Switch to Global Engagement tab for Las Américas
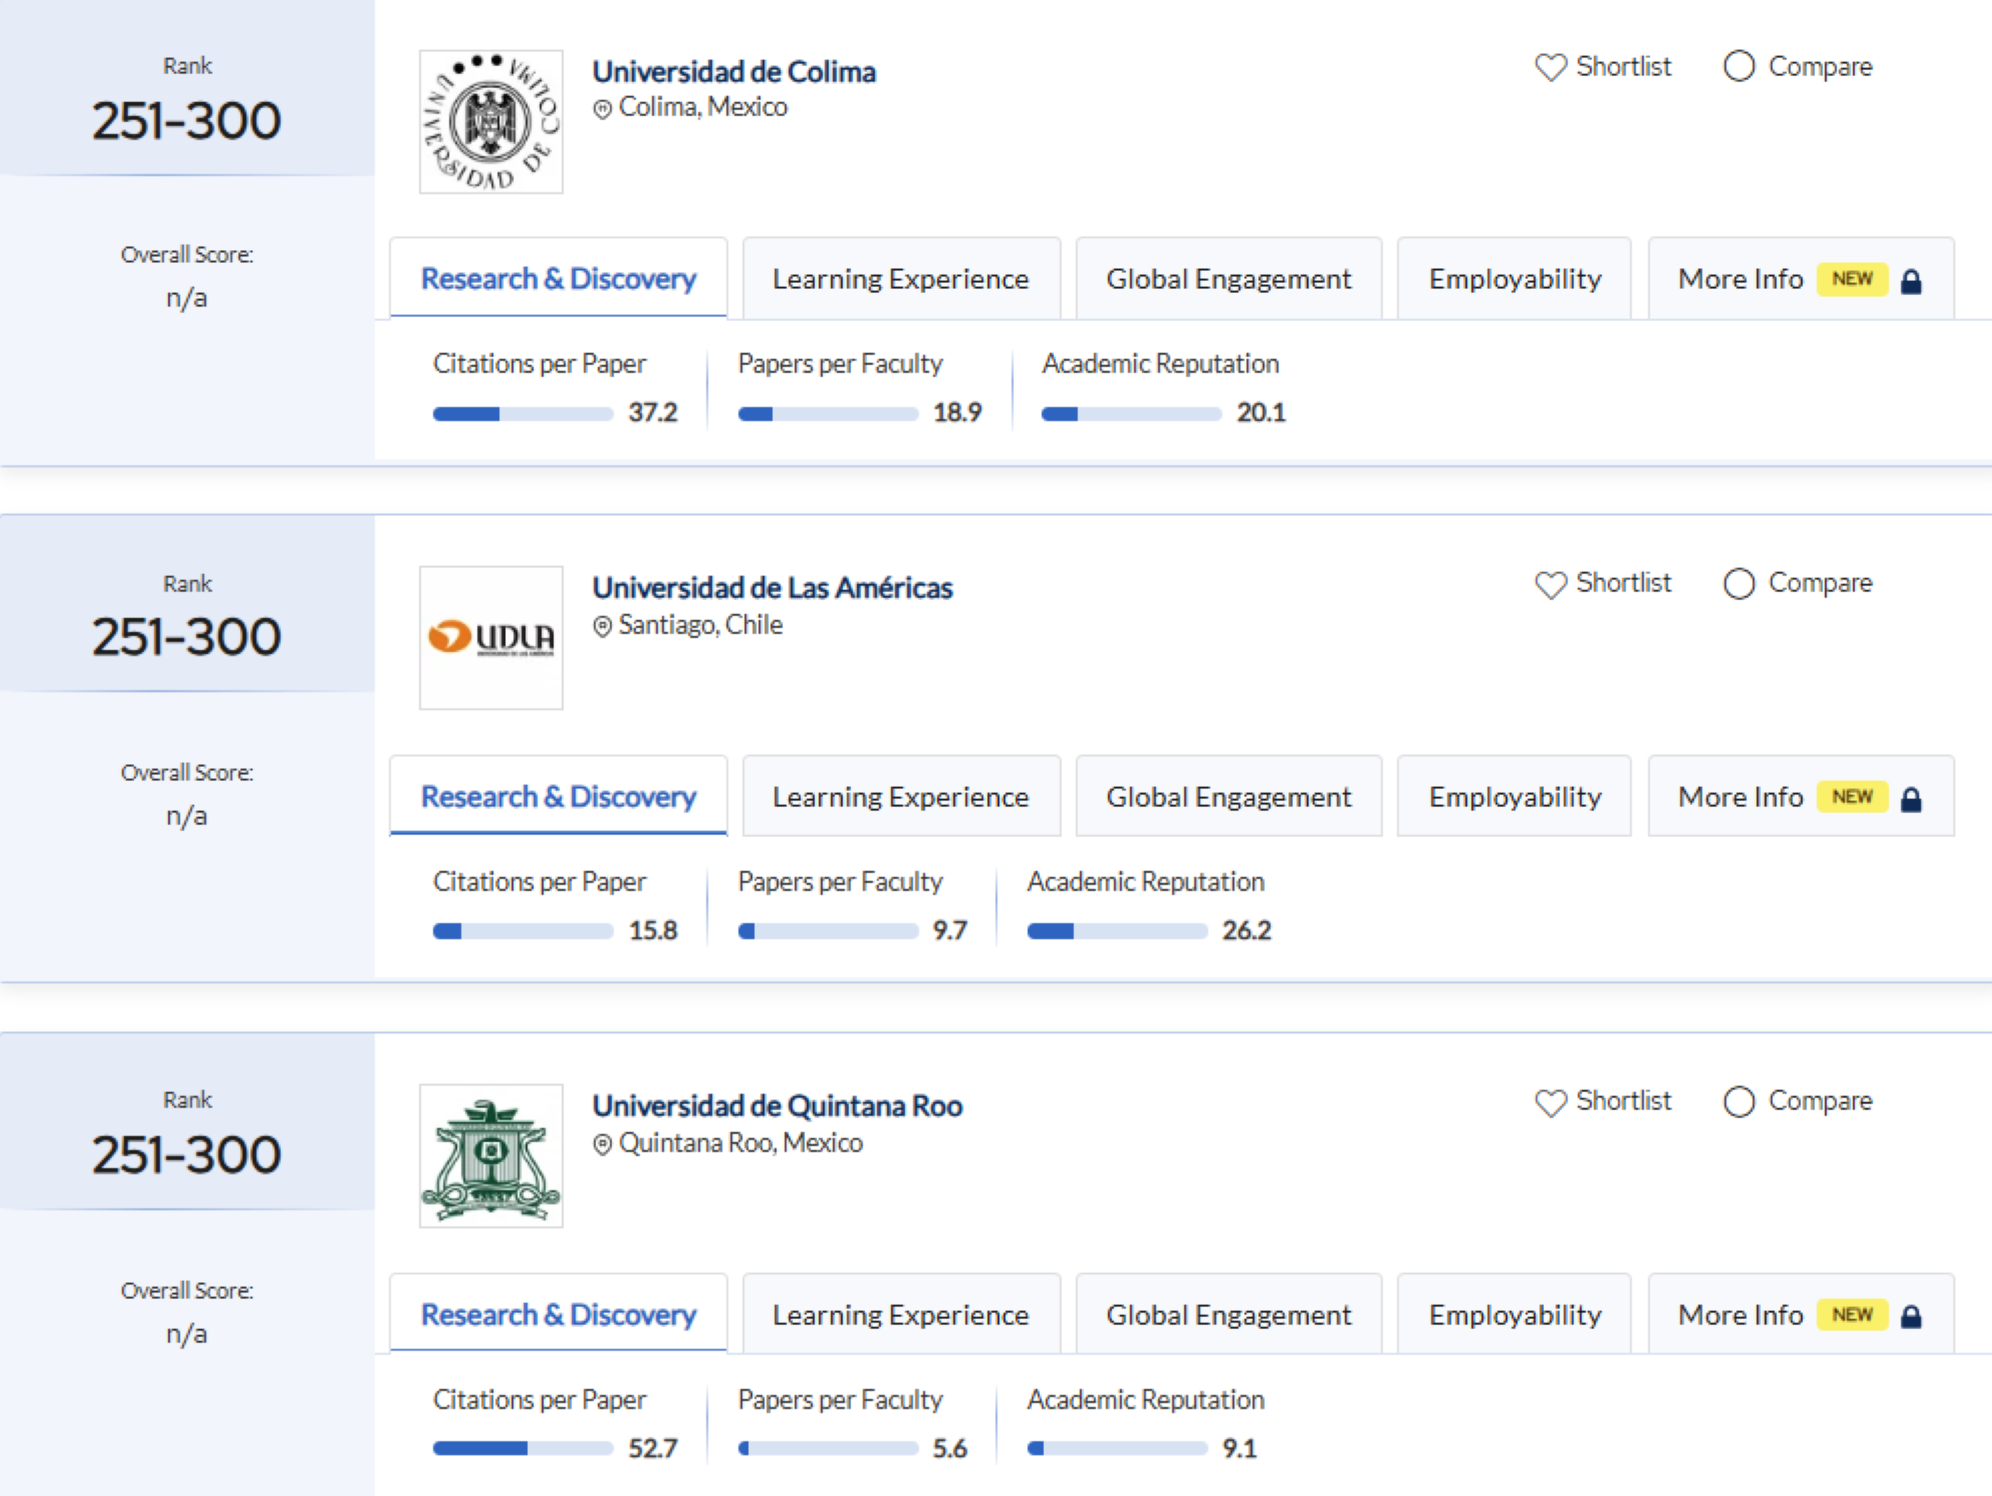 (1228, 797)
